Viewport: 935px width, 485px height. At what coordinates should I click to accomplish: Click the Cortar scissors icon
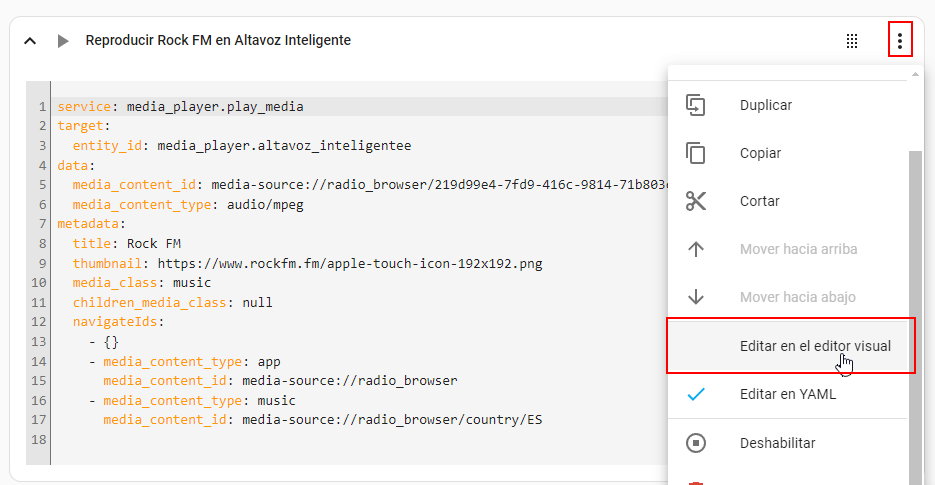[696, 201]
